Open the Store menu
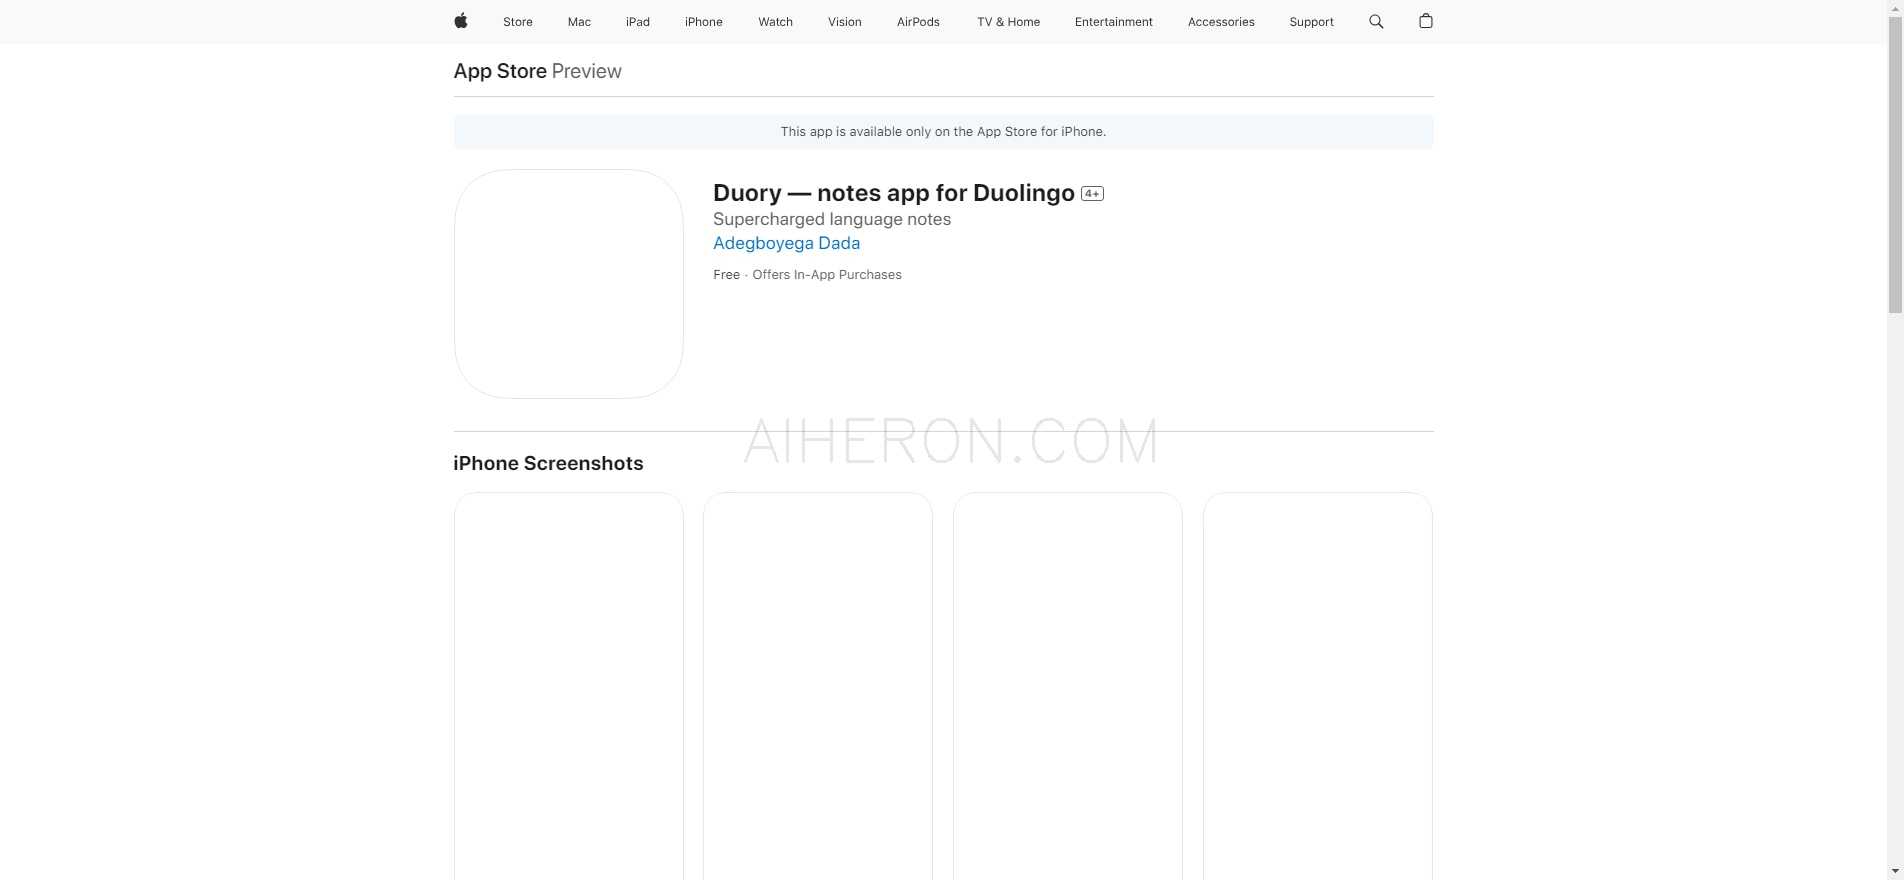Image resolution: width=1904 pixels, height=880 pixels. point(518,22)
